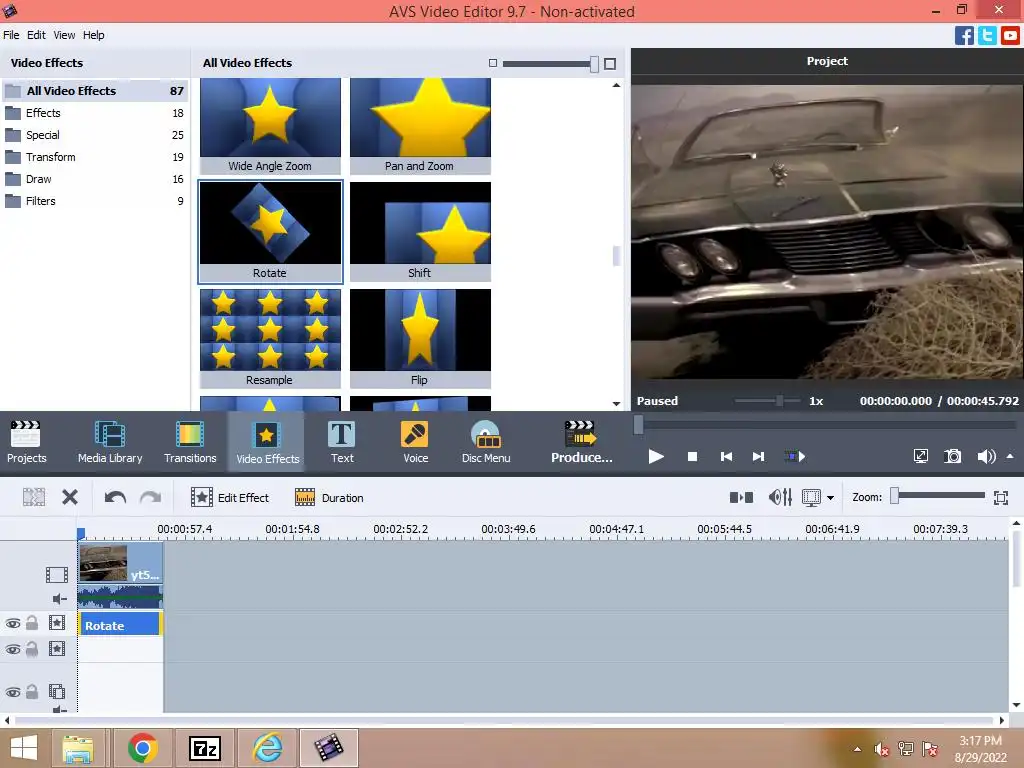1024x768 pixels.
Task: Choose the Wide Angle Zoom effect
Action: pyautogui.click(x=270, y=126)
